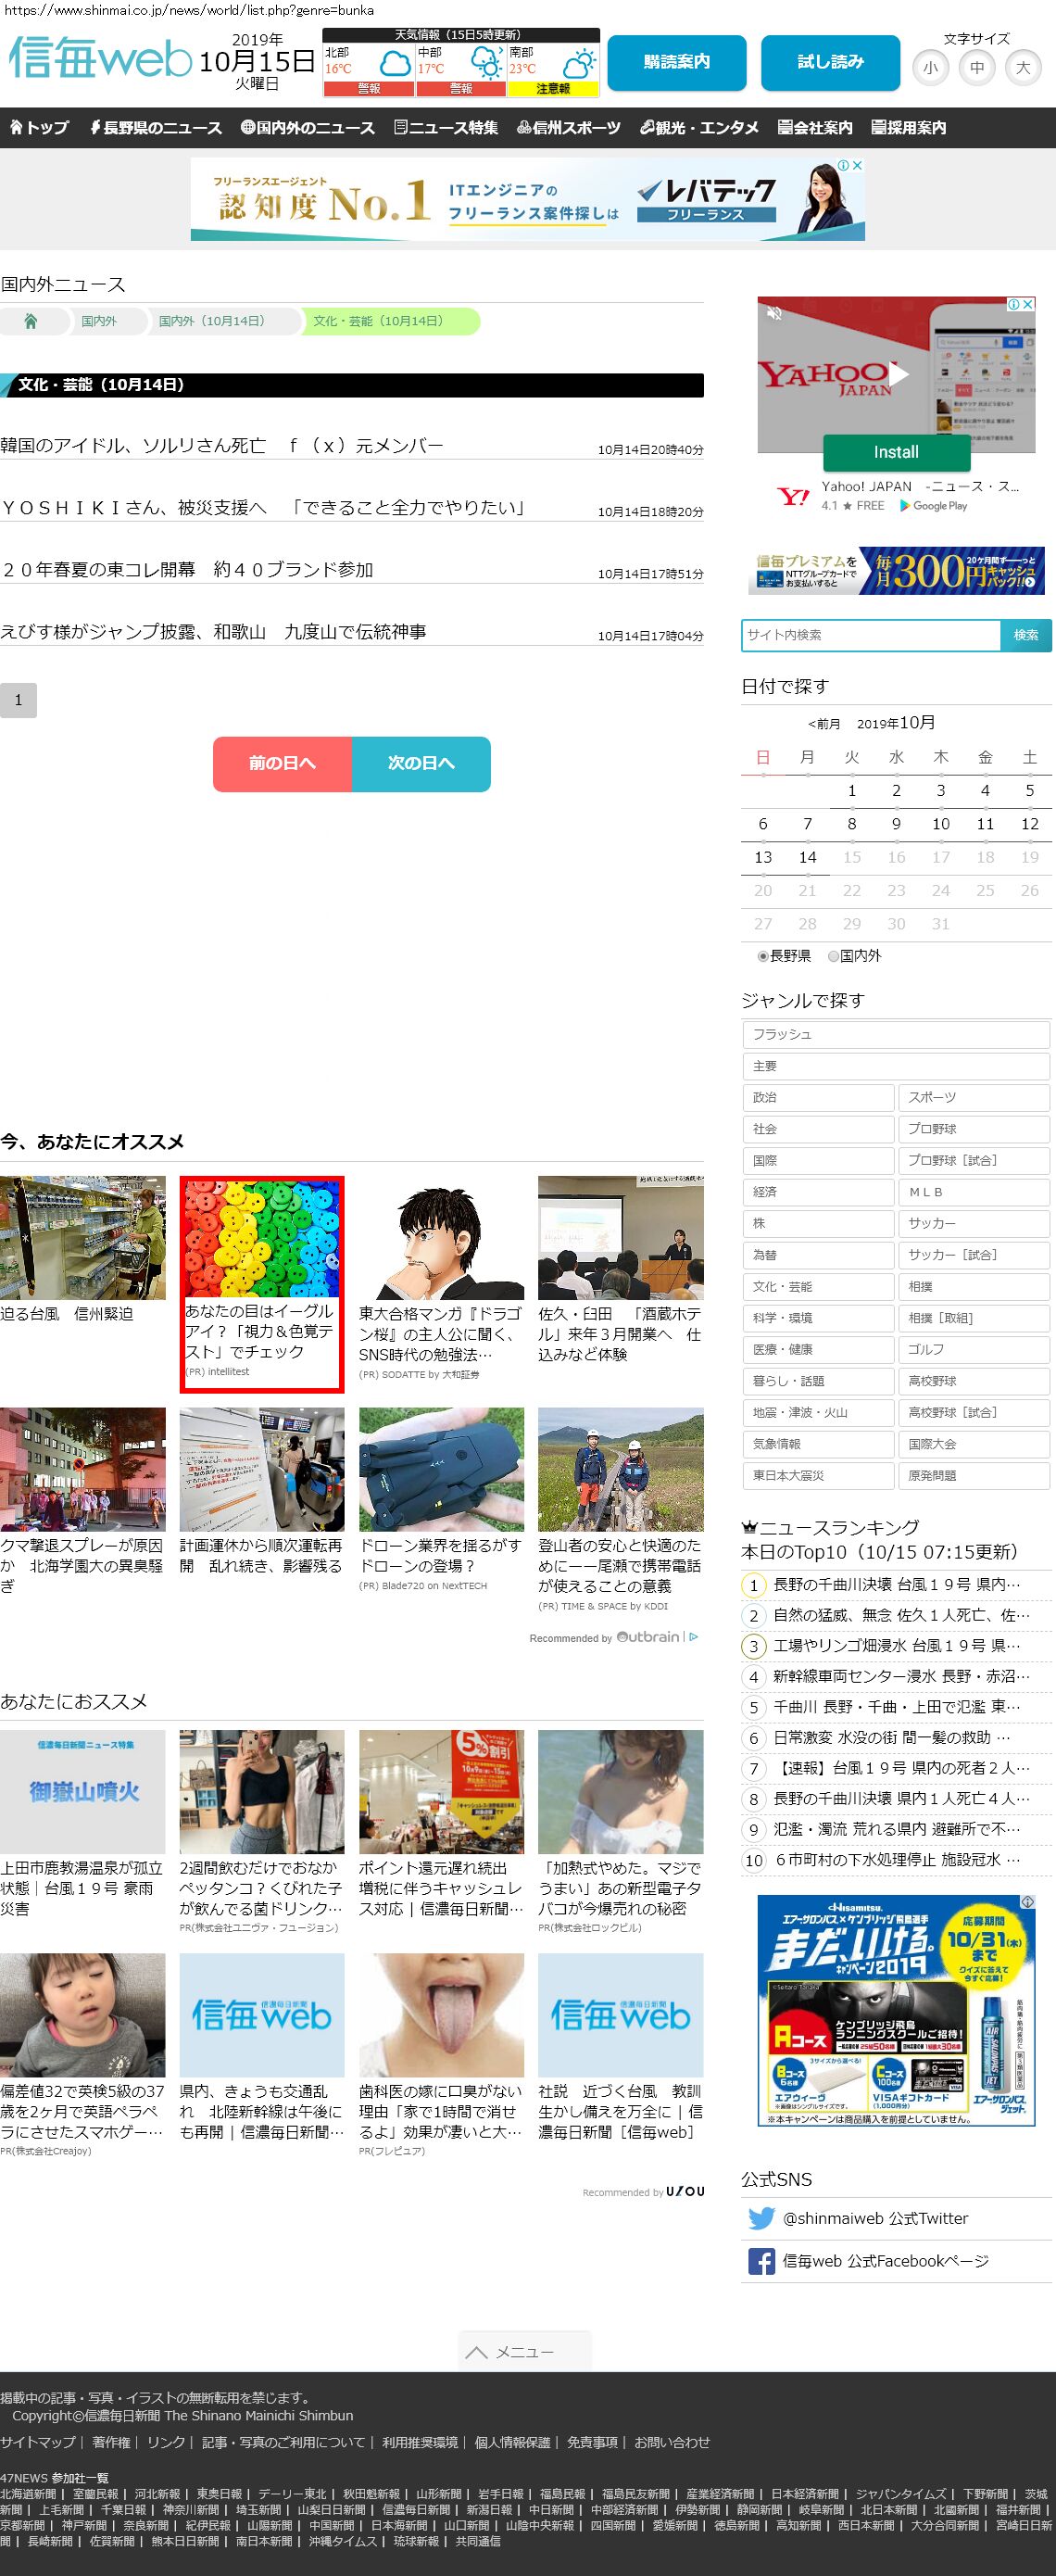Open 北海道新聞 in 47NEWS list
Viewport: 1056px width, 2576px height.
[x=28, y=2494]
